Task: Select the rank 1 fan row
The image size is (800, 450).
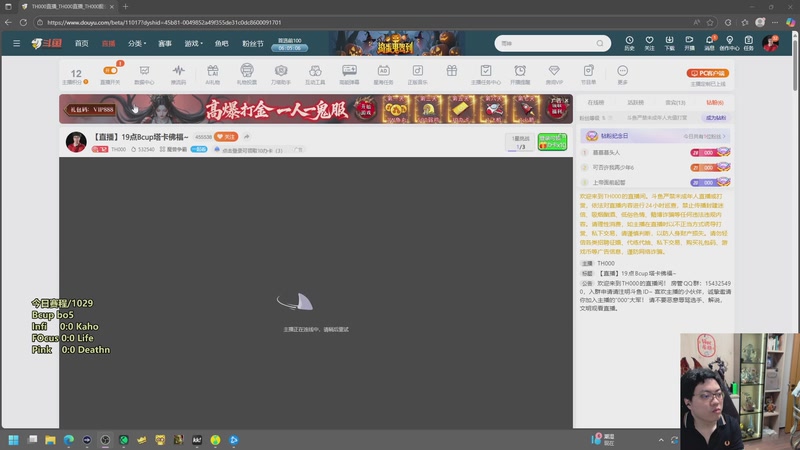Action: click(x=656, y=153)
